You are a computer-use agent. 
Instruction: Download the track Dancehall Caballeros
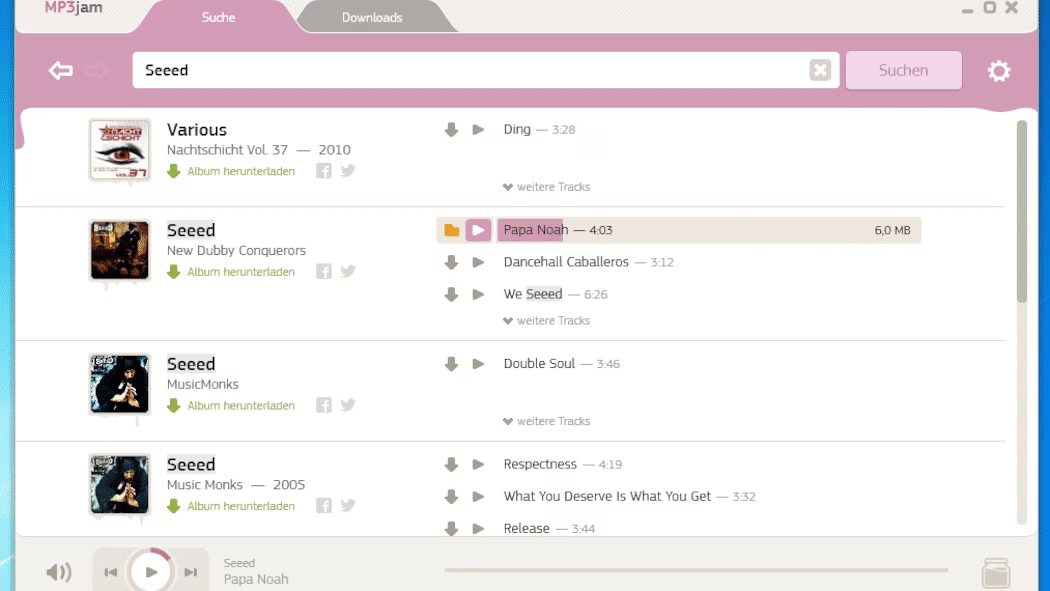(451, 262)
